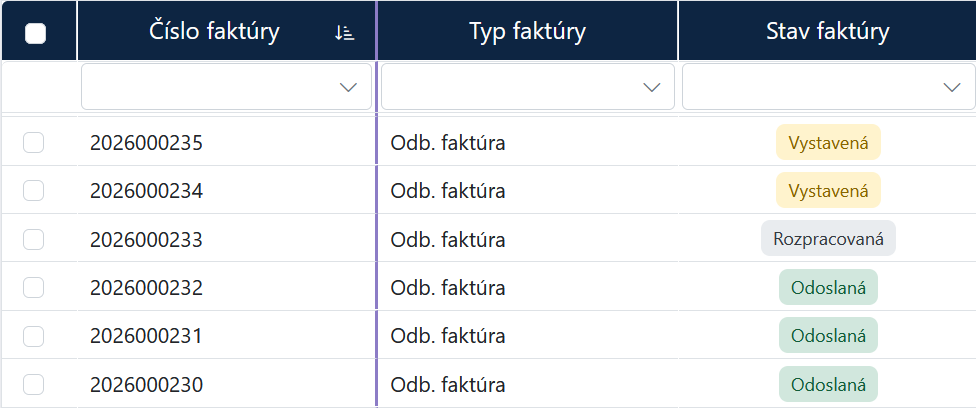The height and width of the screenshot is (408, 976).
Task: Click the Číslo faktúry column header label
Action: pyautogui.click(x=214, y=31)
